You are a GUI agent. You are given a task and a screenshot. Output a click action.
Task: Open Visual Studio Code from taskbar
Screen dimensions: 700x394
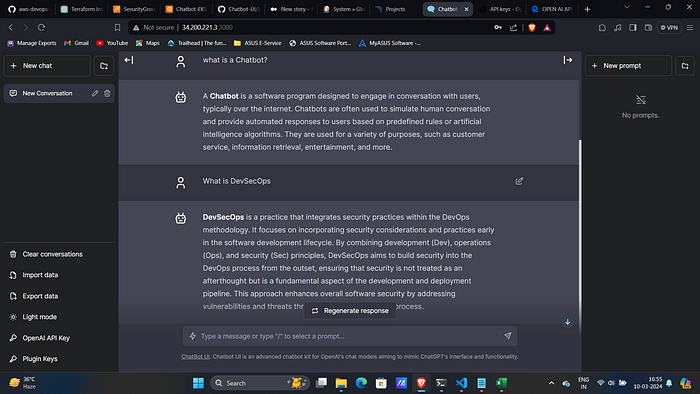(461, 383)
